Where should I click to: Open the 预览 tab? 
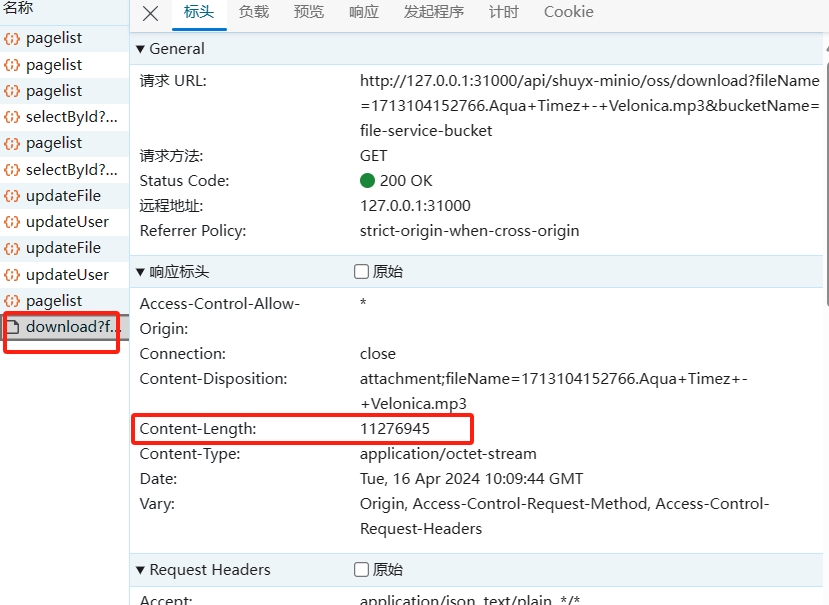(309, 13)
